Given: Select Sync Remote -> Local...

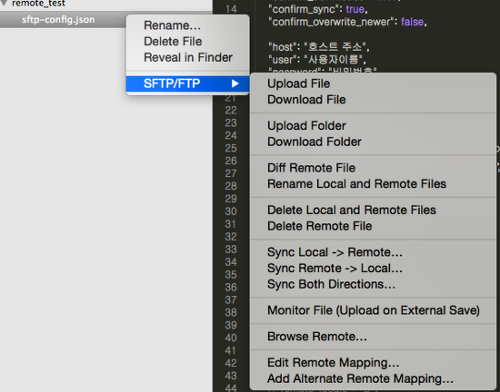Looking at the screenshot, I should point(373,268).
